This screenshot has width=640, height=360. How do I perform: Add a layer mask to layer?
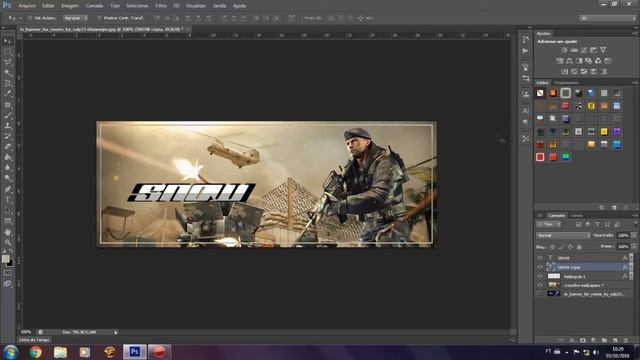[583, 340]
